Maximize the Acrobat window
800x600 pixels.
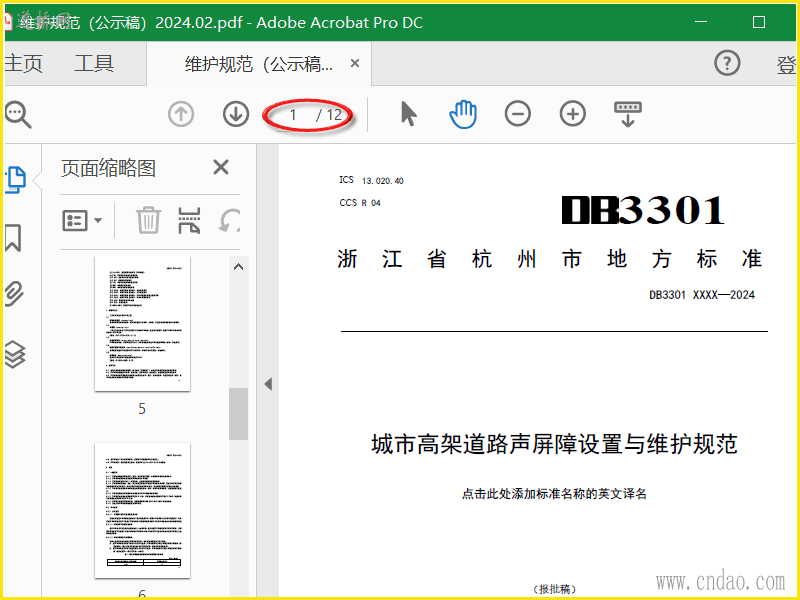click(759, 22)
